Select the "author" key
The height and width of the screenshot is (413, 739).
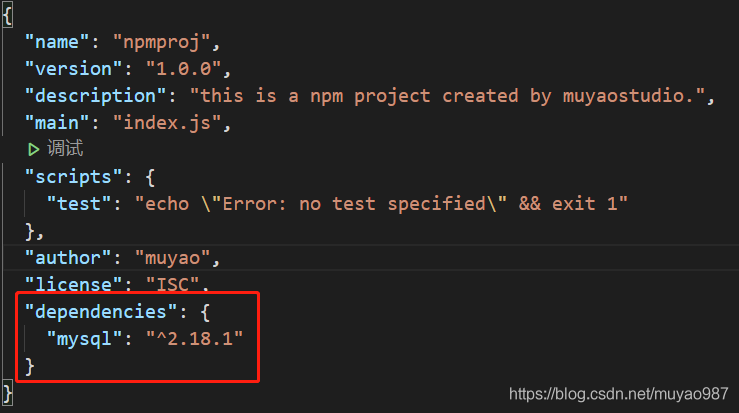click(68, 258)
